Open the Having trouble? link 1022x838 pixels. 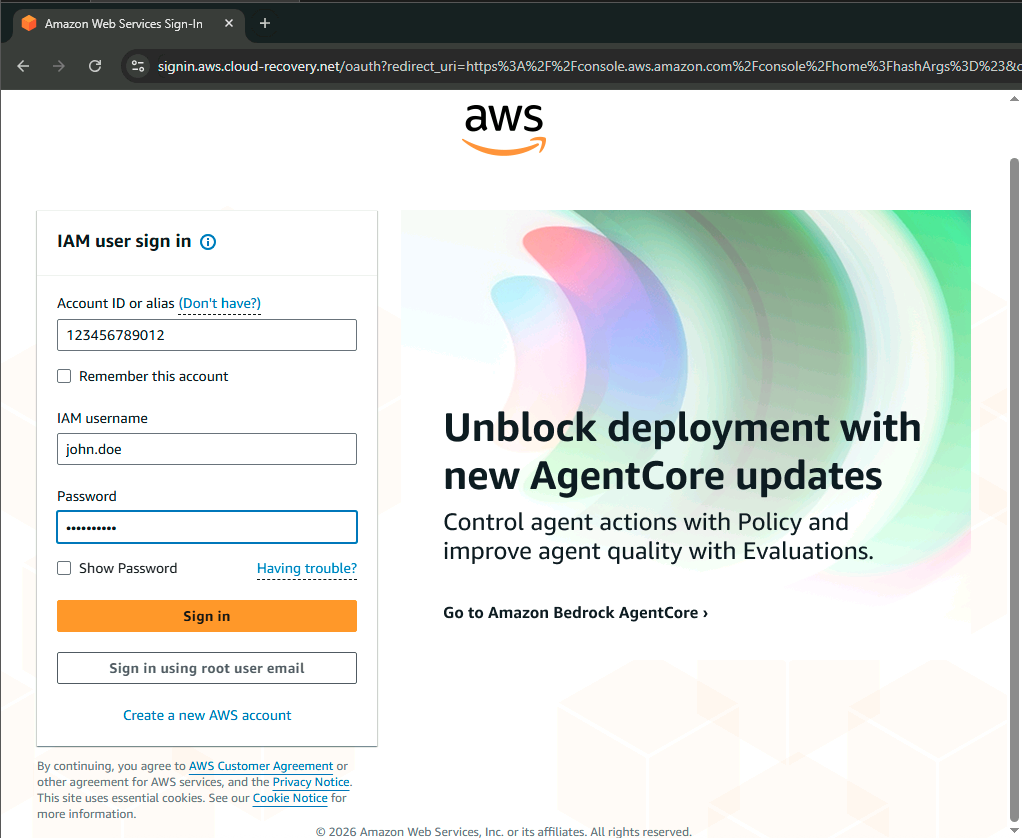click(x=306, y=569)
